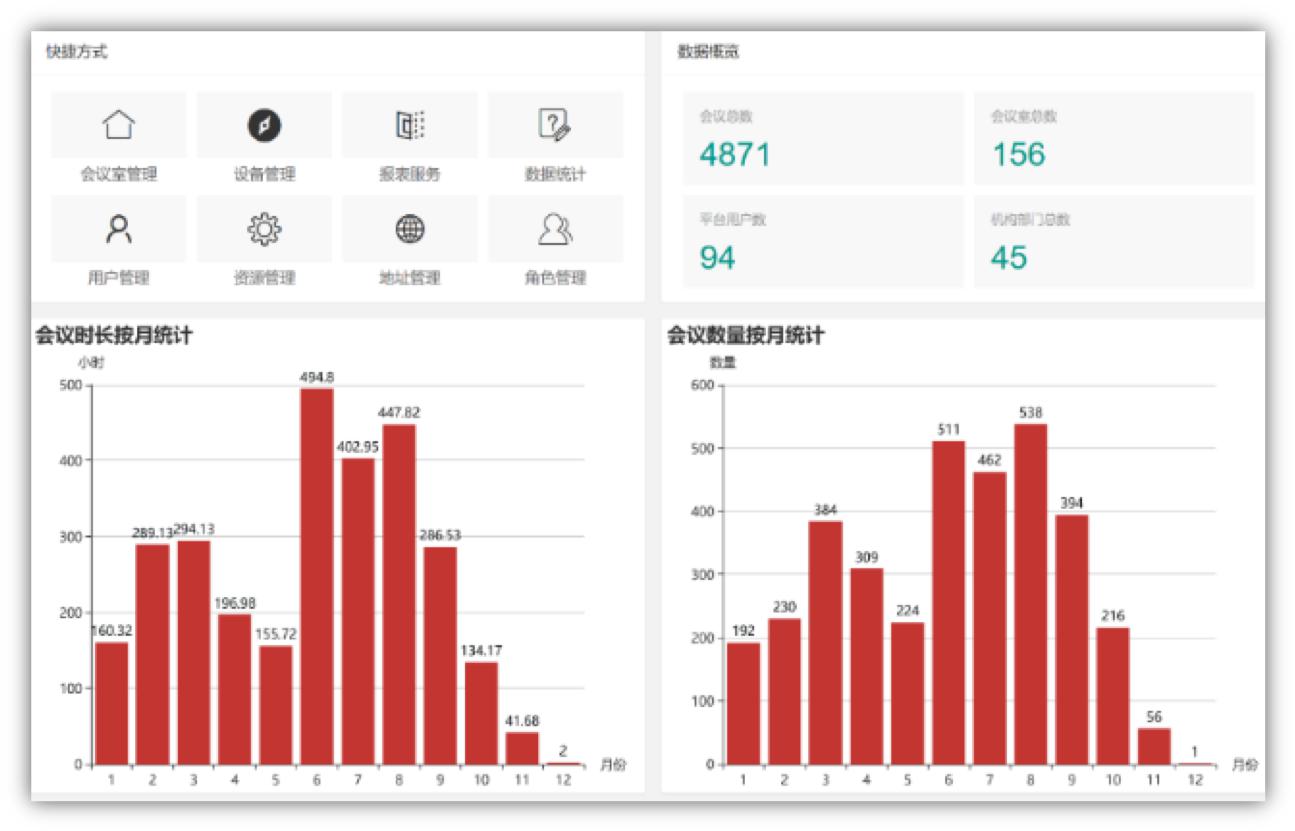Open 用户管理 person icon
The width and height of the screenshot is (1295, 831).
point(119,229)
